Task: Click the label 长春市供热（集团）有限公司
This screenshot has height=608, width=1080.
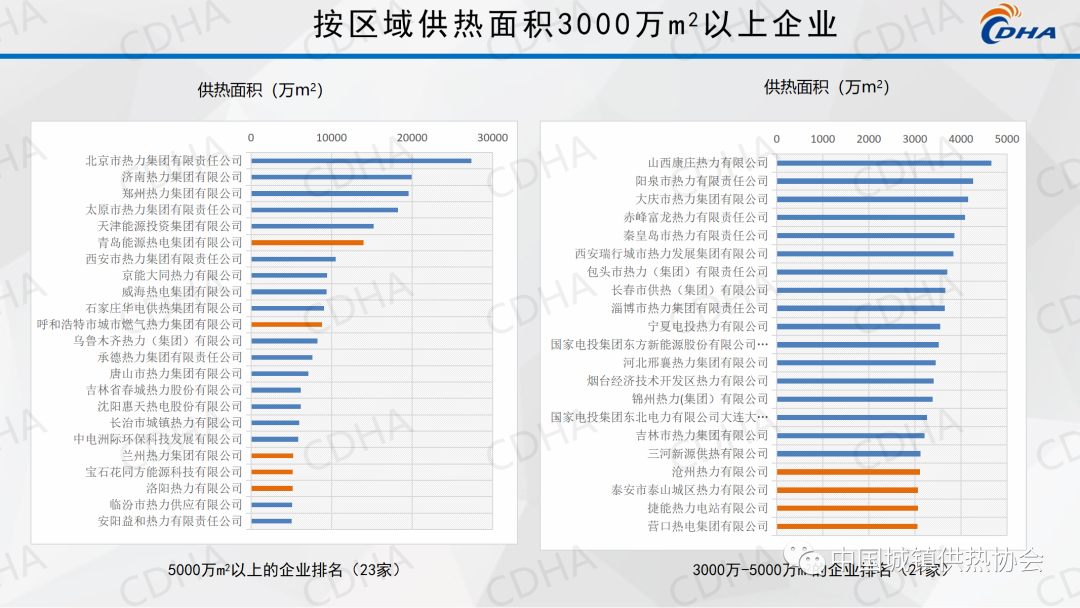Action: click(x=689, y=290)
